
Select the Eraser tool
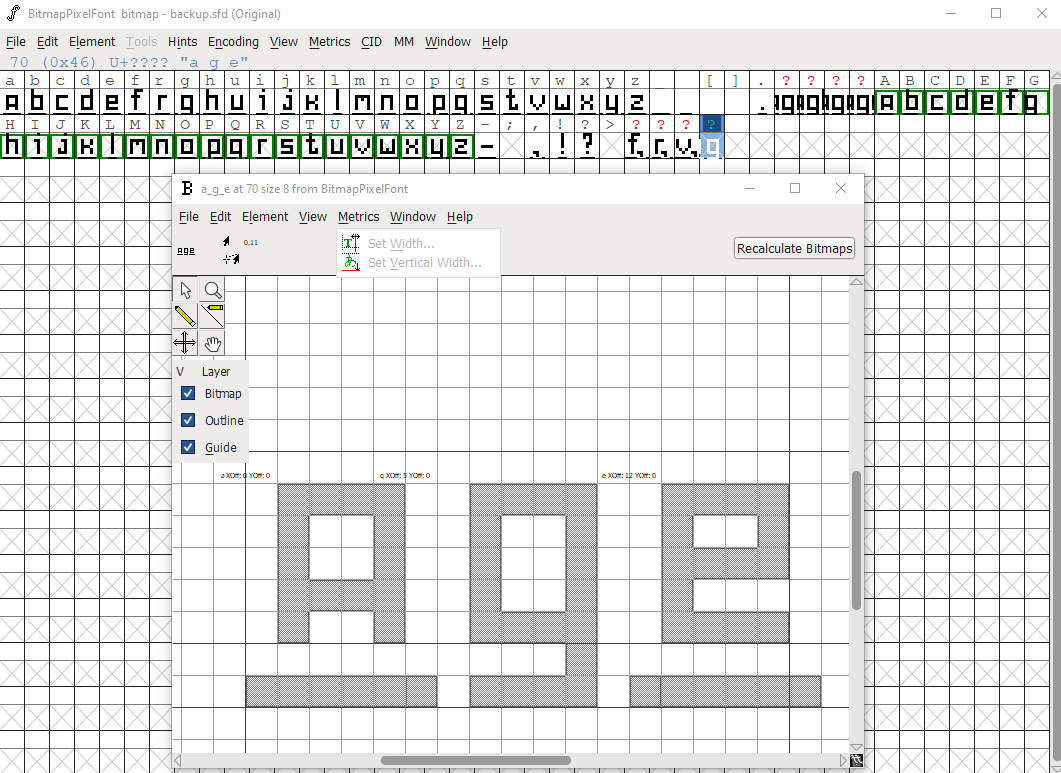[212, 315]
